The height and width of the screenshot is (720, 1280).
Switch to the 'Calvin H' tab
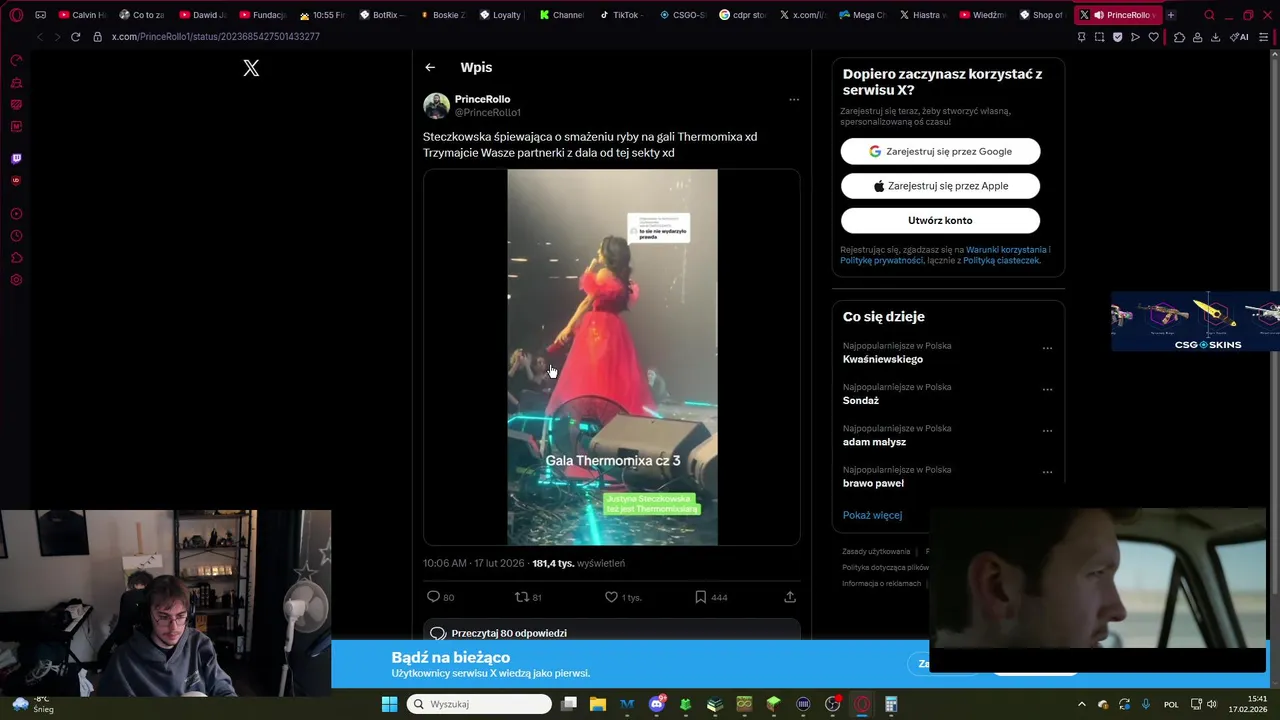[82, 15]
